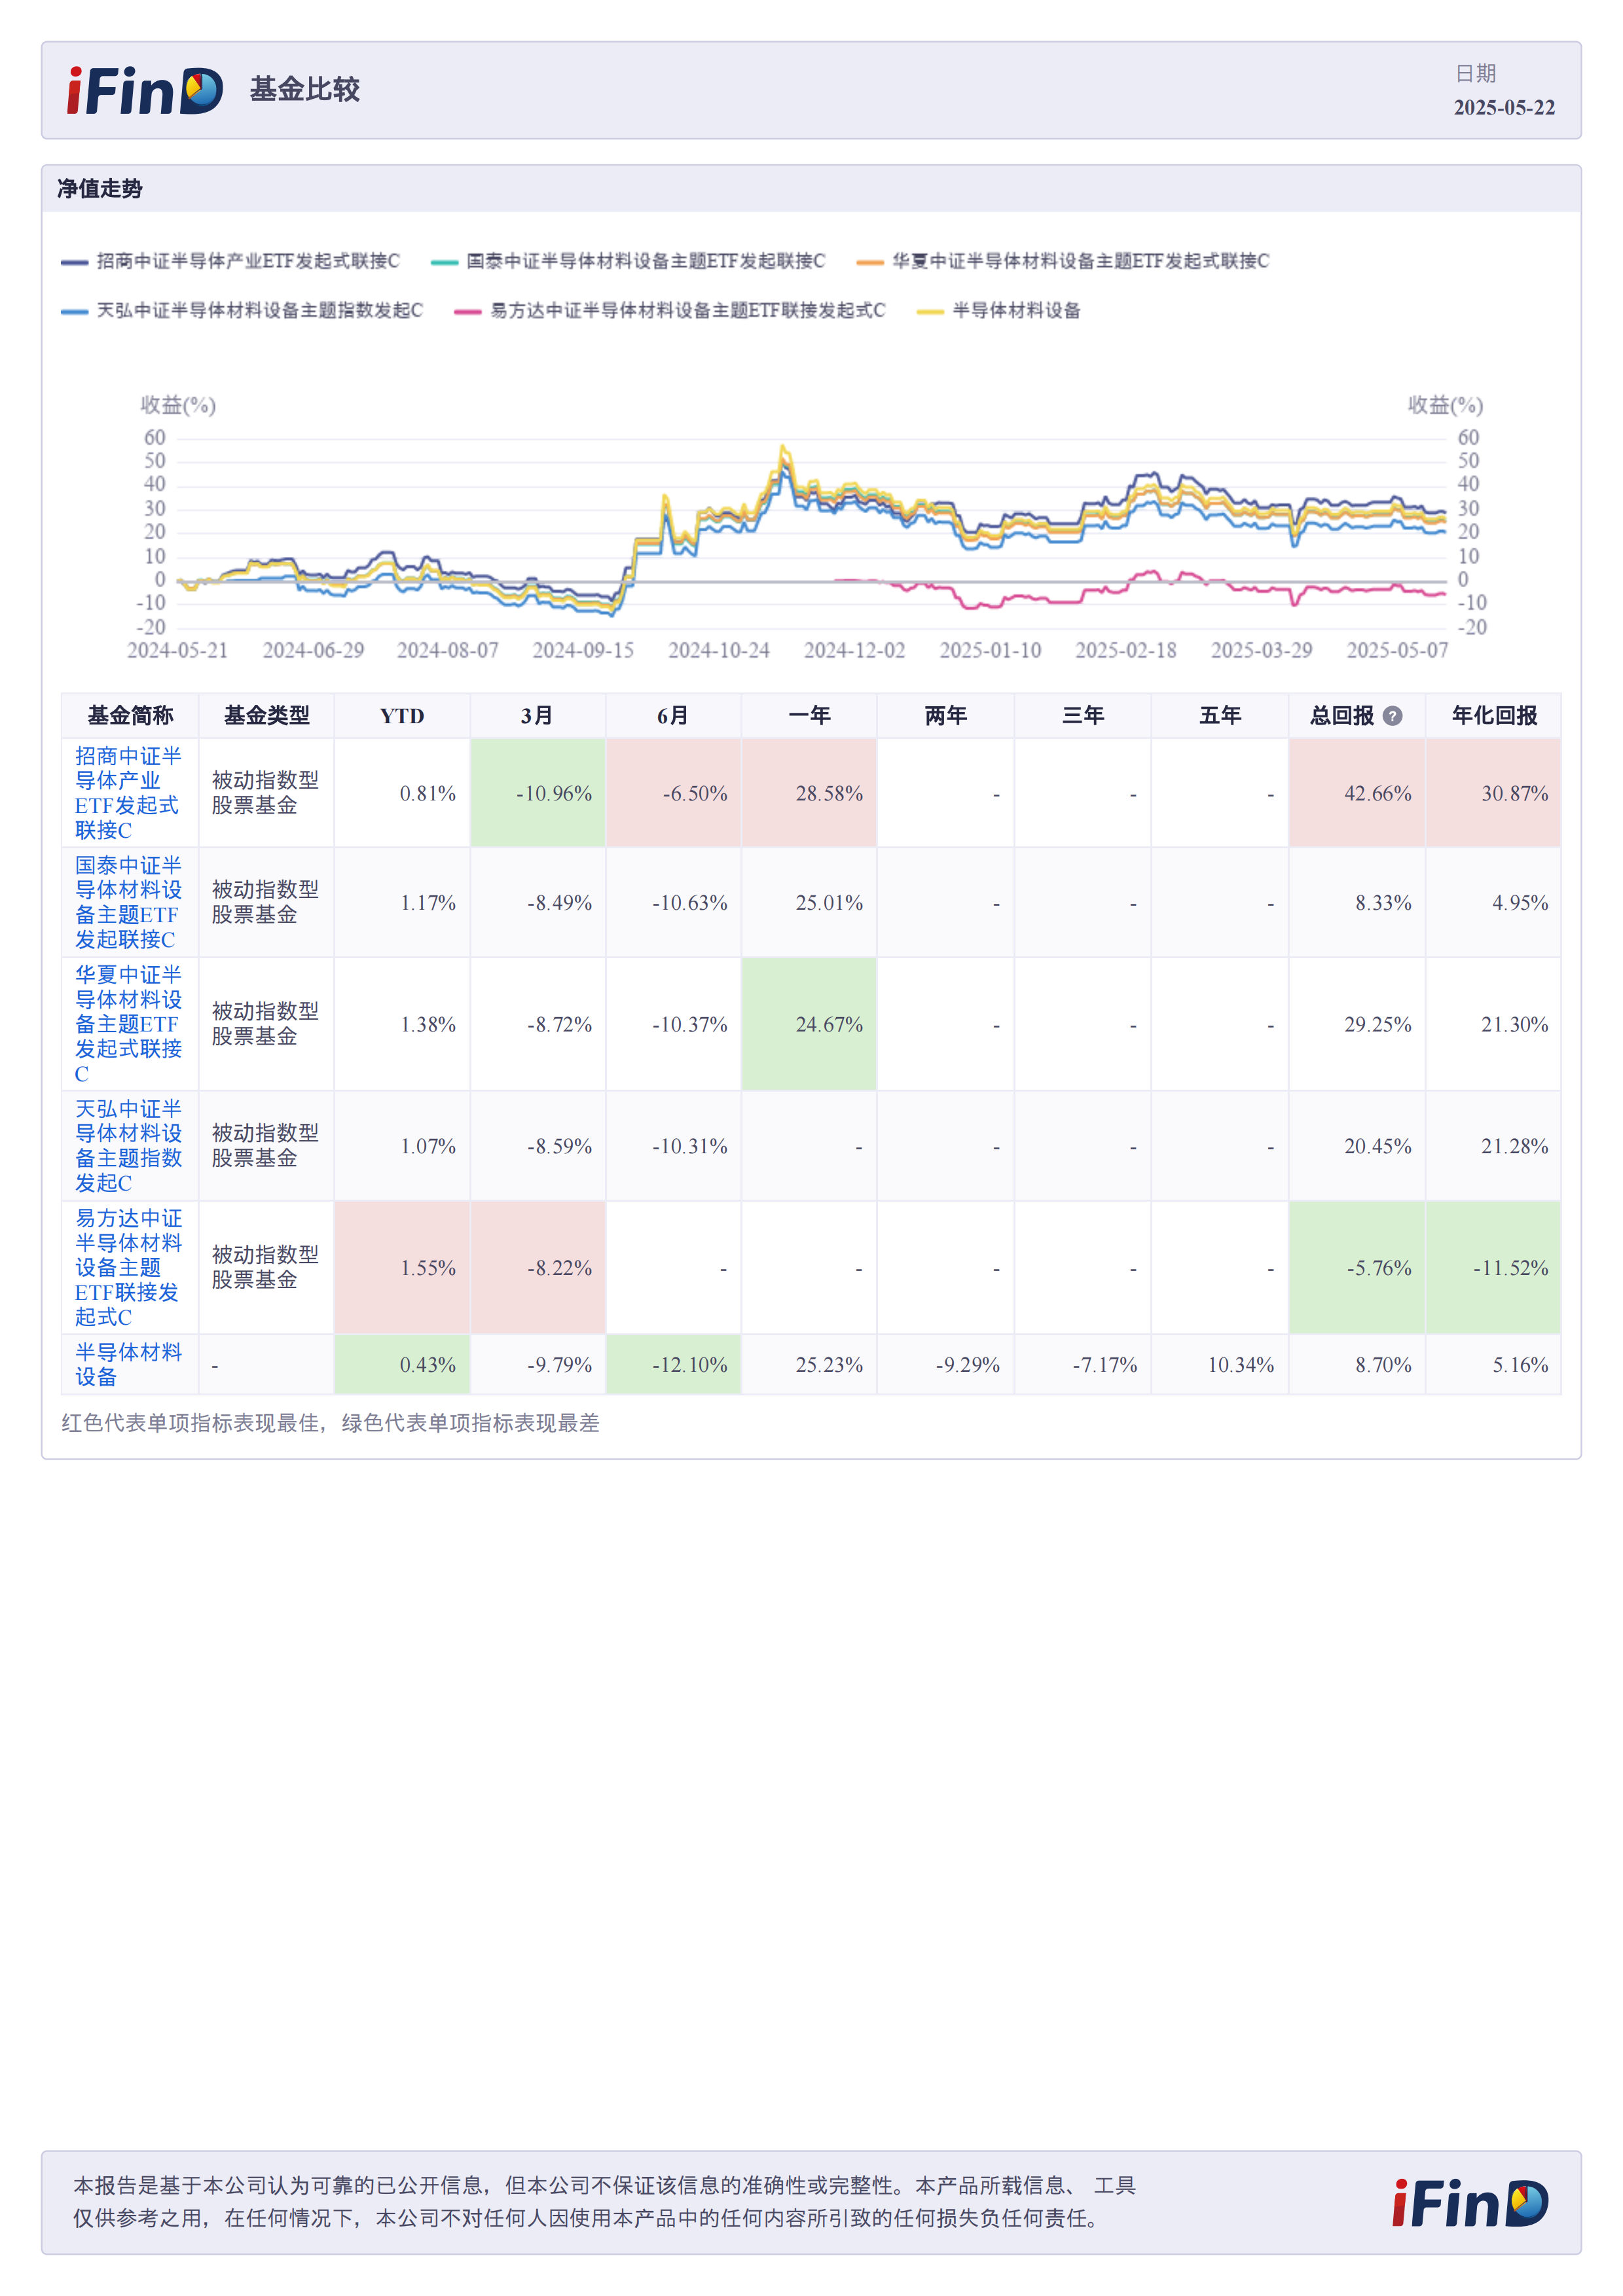Image resolution: width=1623 pixels, height=2296 pixels.
Task: Click the -8.22% three-month cell
Action: pyautogui.click(x=538, y=1267)
